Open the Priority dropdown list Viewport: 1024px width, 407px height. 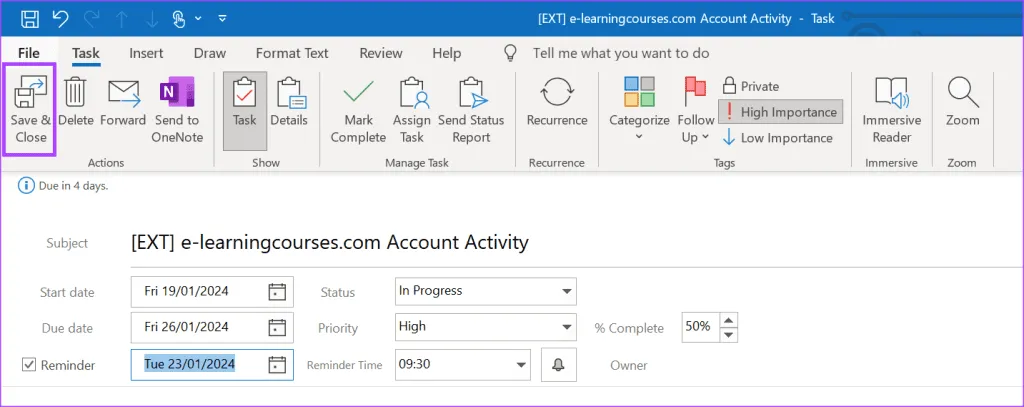click(x=566, y=327)
